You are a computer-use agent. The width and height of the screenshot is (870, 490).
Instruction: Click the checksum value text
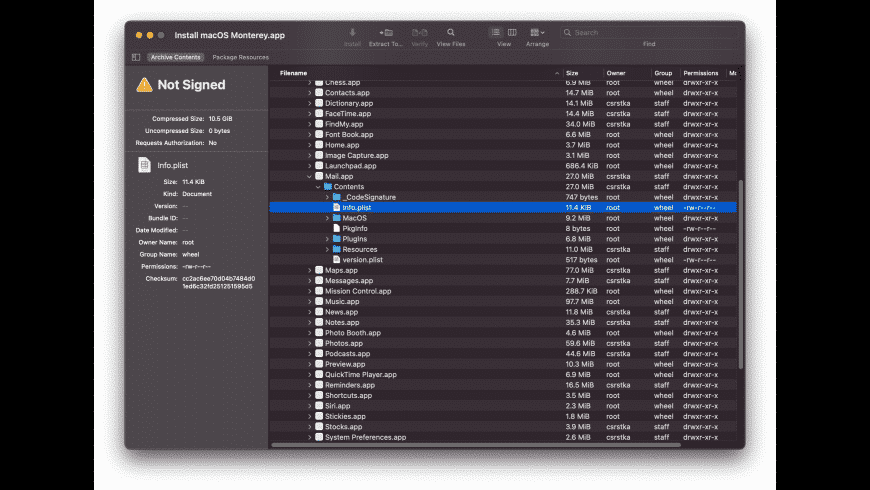point(219,282)
